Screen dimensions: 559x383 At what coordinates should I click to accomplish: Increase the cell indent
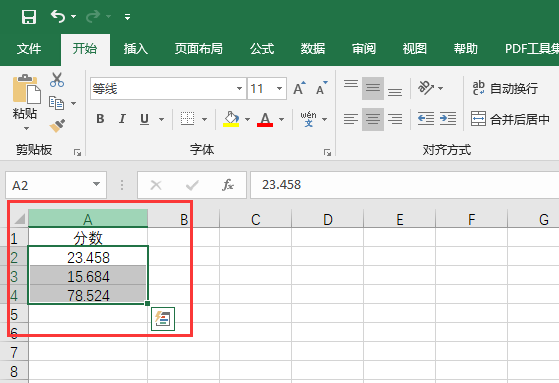[448, 118]
